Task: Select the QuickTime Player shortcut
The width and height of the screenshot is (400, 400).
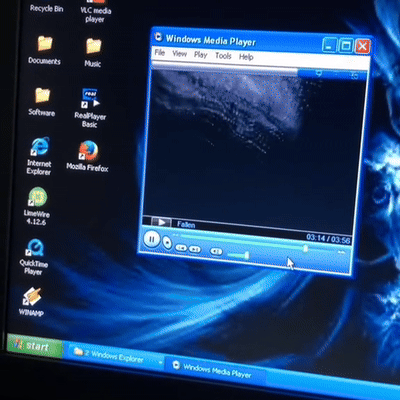Action: 34,257
